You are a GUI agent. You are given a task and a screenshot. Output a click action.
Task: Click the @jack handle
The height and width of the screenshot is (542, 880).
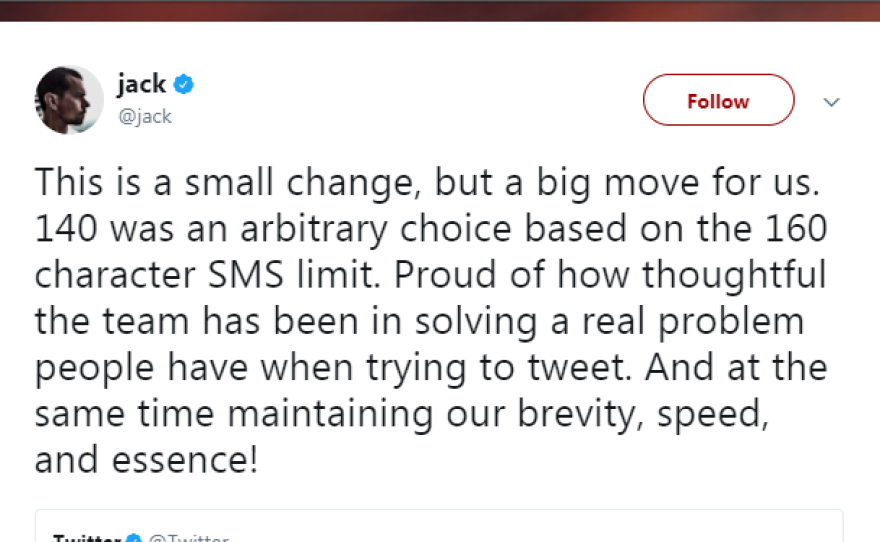coord(145,116)
